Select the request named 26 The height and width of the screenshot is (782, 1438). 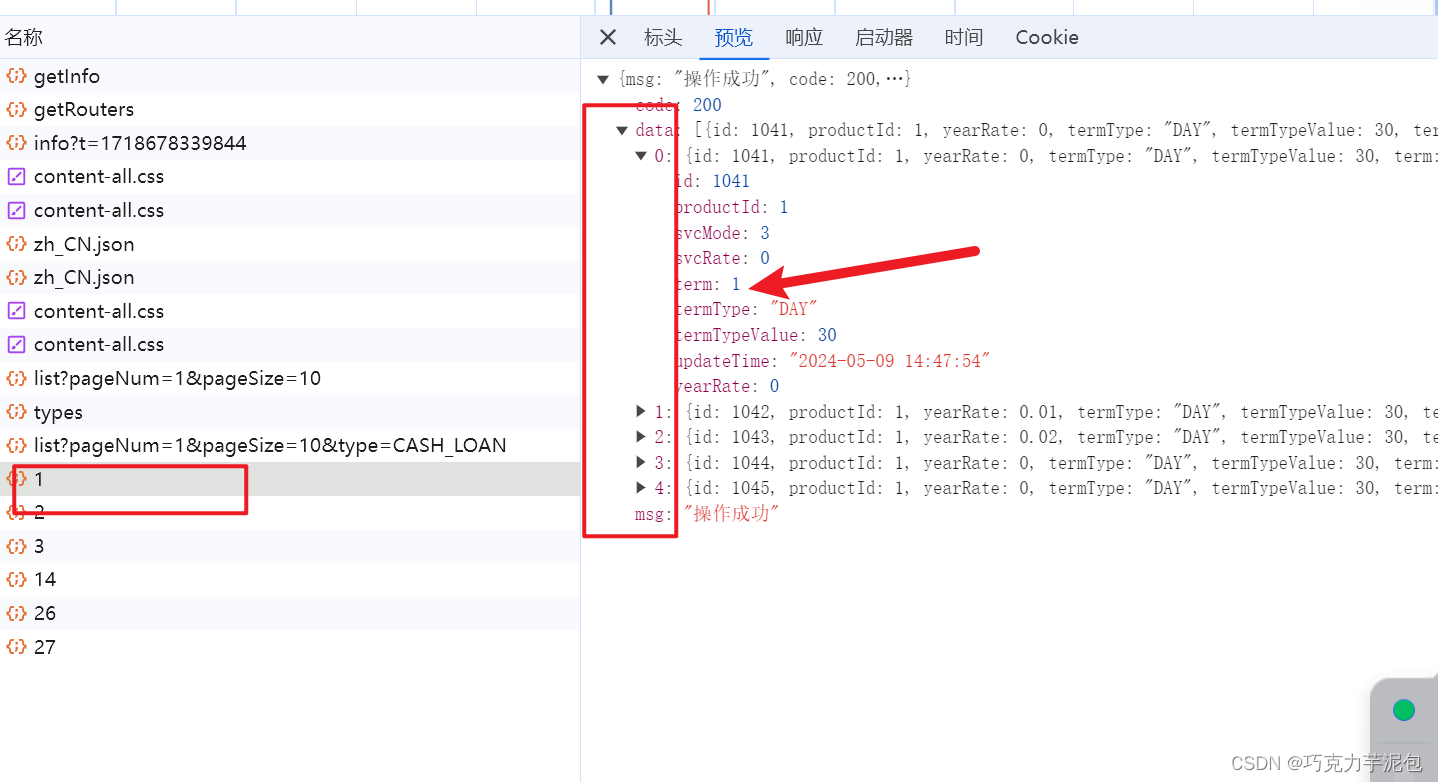click(290, 613)
